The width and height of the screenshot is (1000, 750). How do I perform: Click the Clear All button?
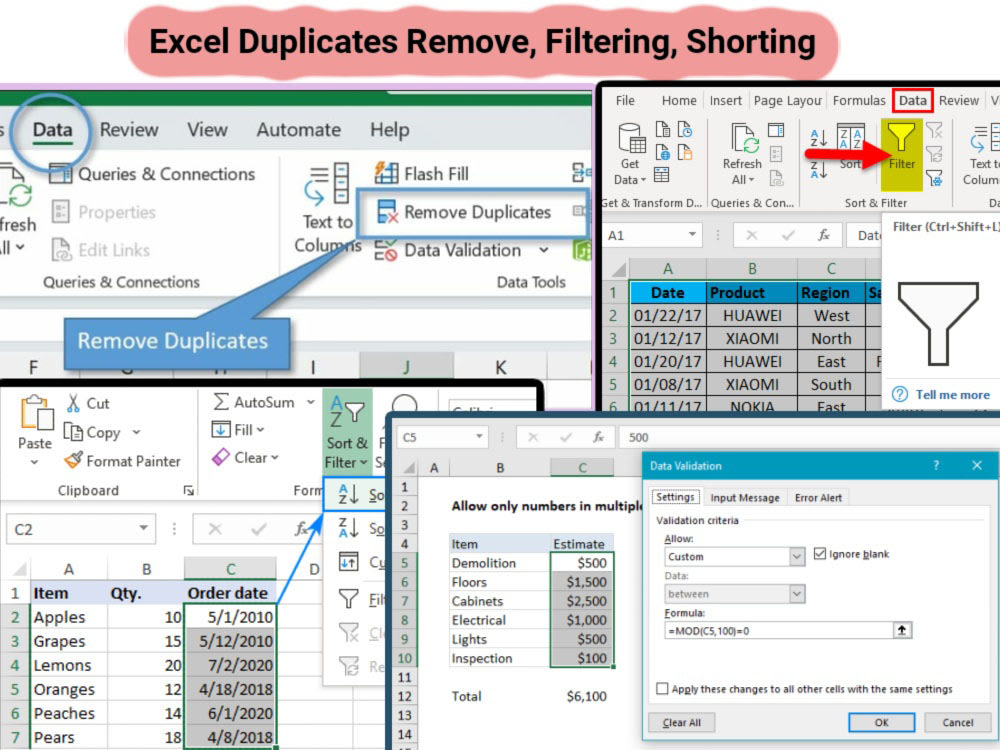[682, 722]
